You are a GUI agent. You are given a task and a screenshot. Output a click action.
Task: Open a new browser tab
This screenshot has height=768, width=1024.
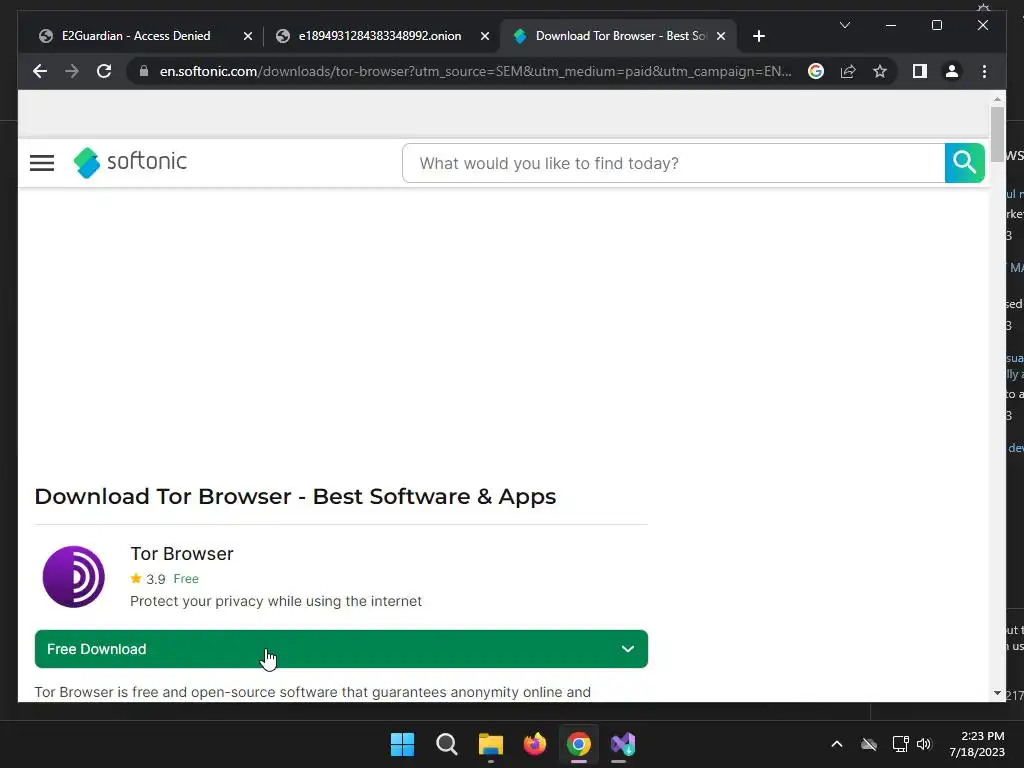coord(758,36)
